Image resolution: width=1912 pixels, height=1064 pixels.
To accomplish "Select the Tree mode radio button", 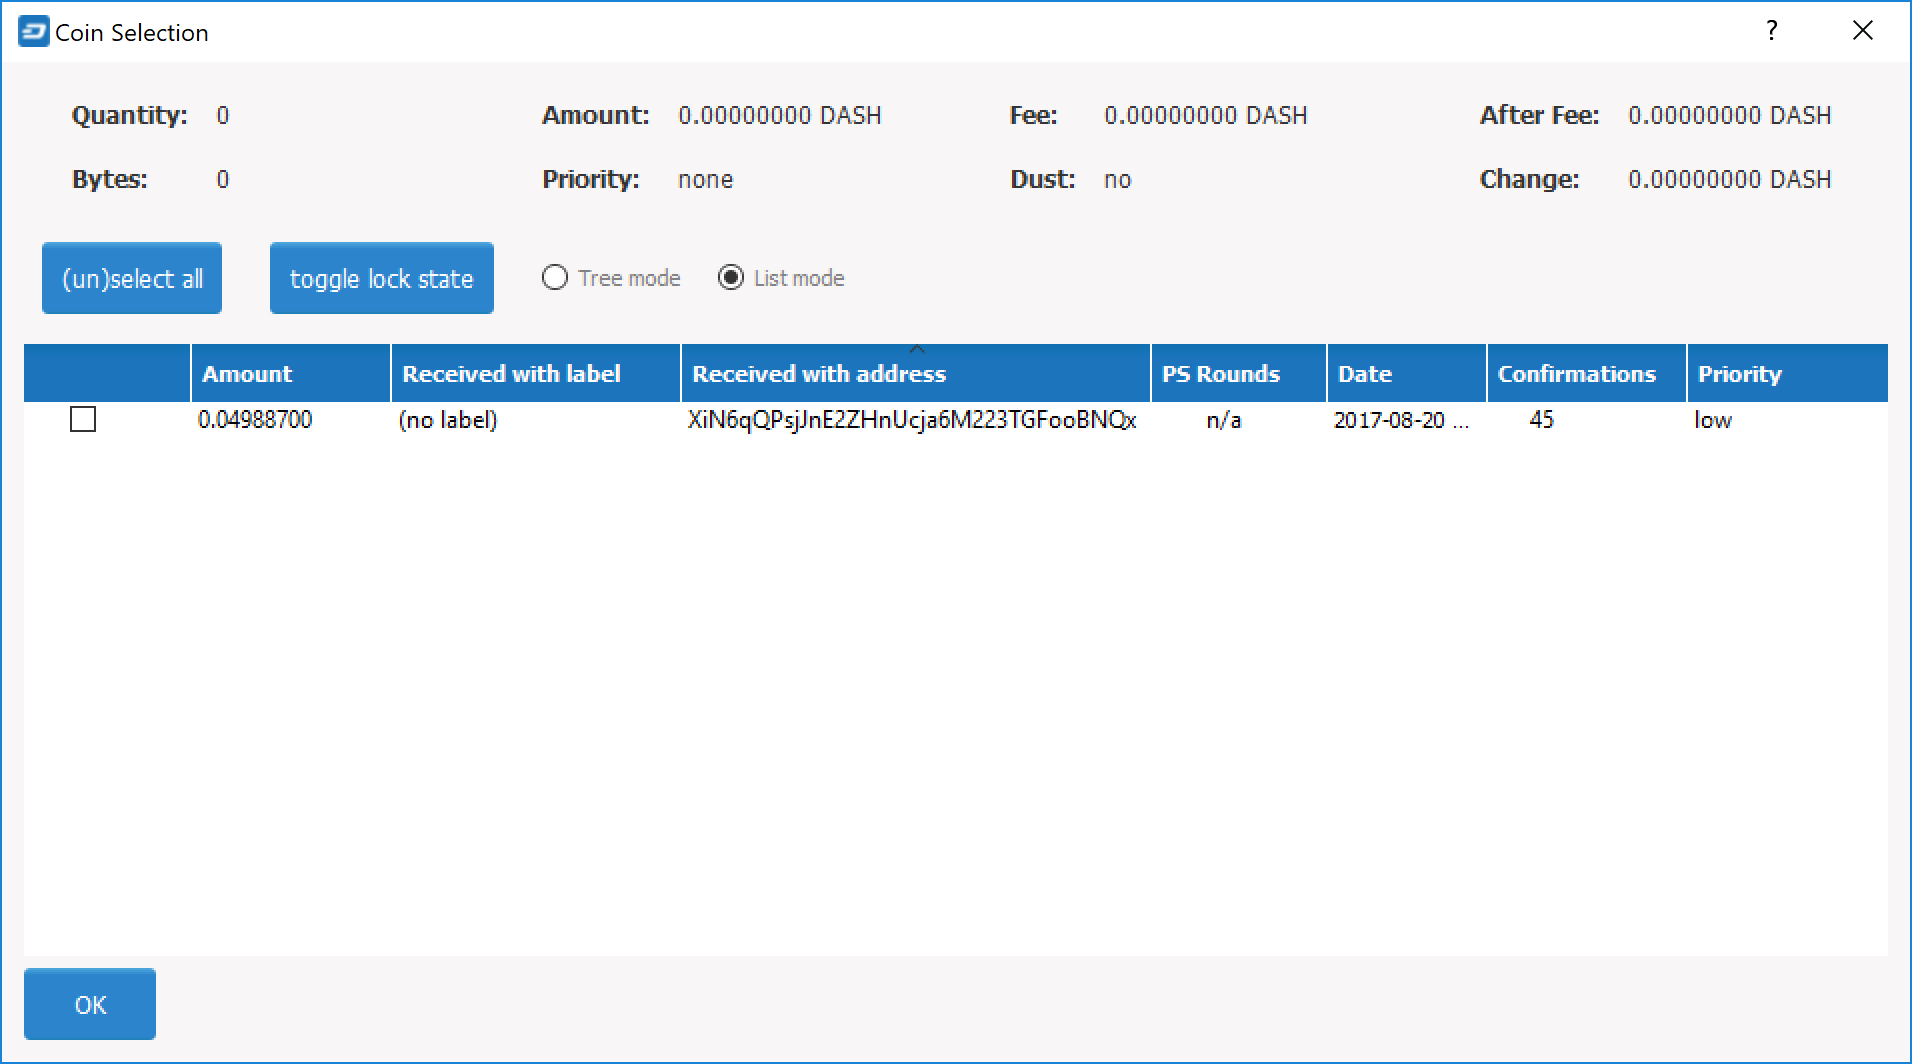I will [x=555, y=278].
